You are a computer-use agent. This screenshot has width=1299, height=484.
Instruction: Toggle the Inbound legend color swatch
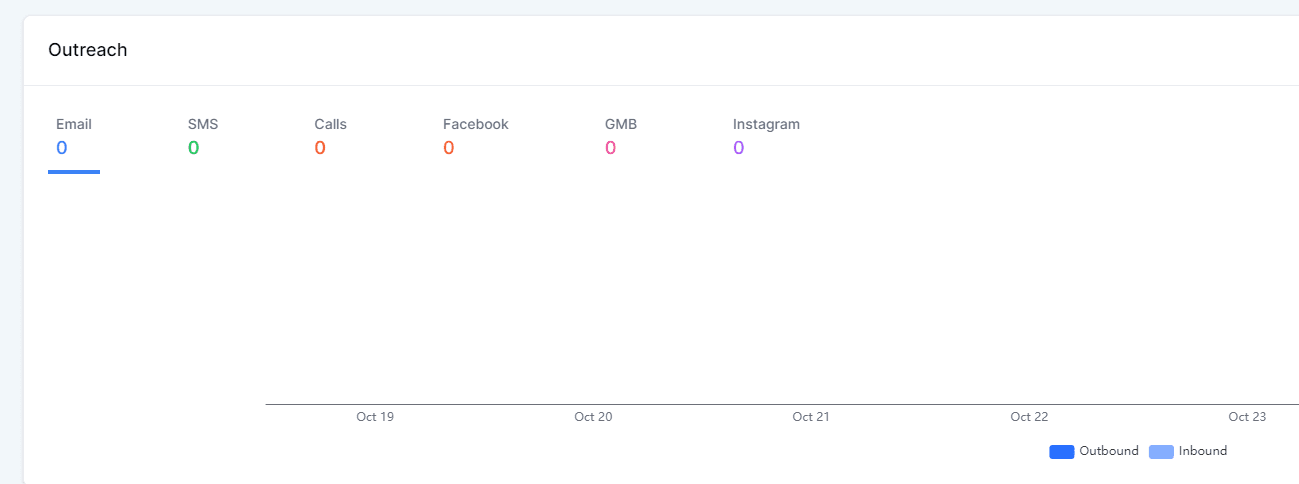[1161, 452]
